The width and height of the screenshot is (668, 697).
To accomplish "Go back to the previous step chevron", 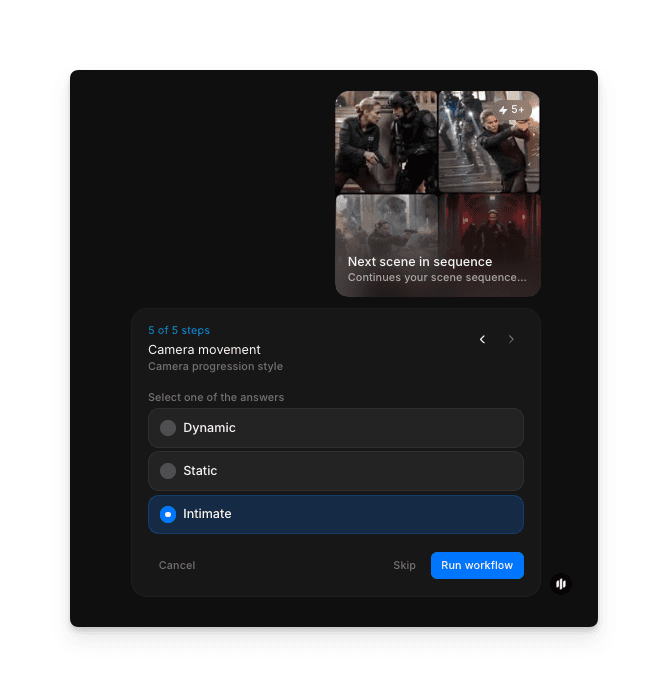I will pyautogui.click(x=482, y=340).
